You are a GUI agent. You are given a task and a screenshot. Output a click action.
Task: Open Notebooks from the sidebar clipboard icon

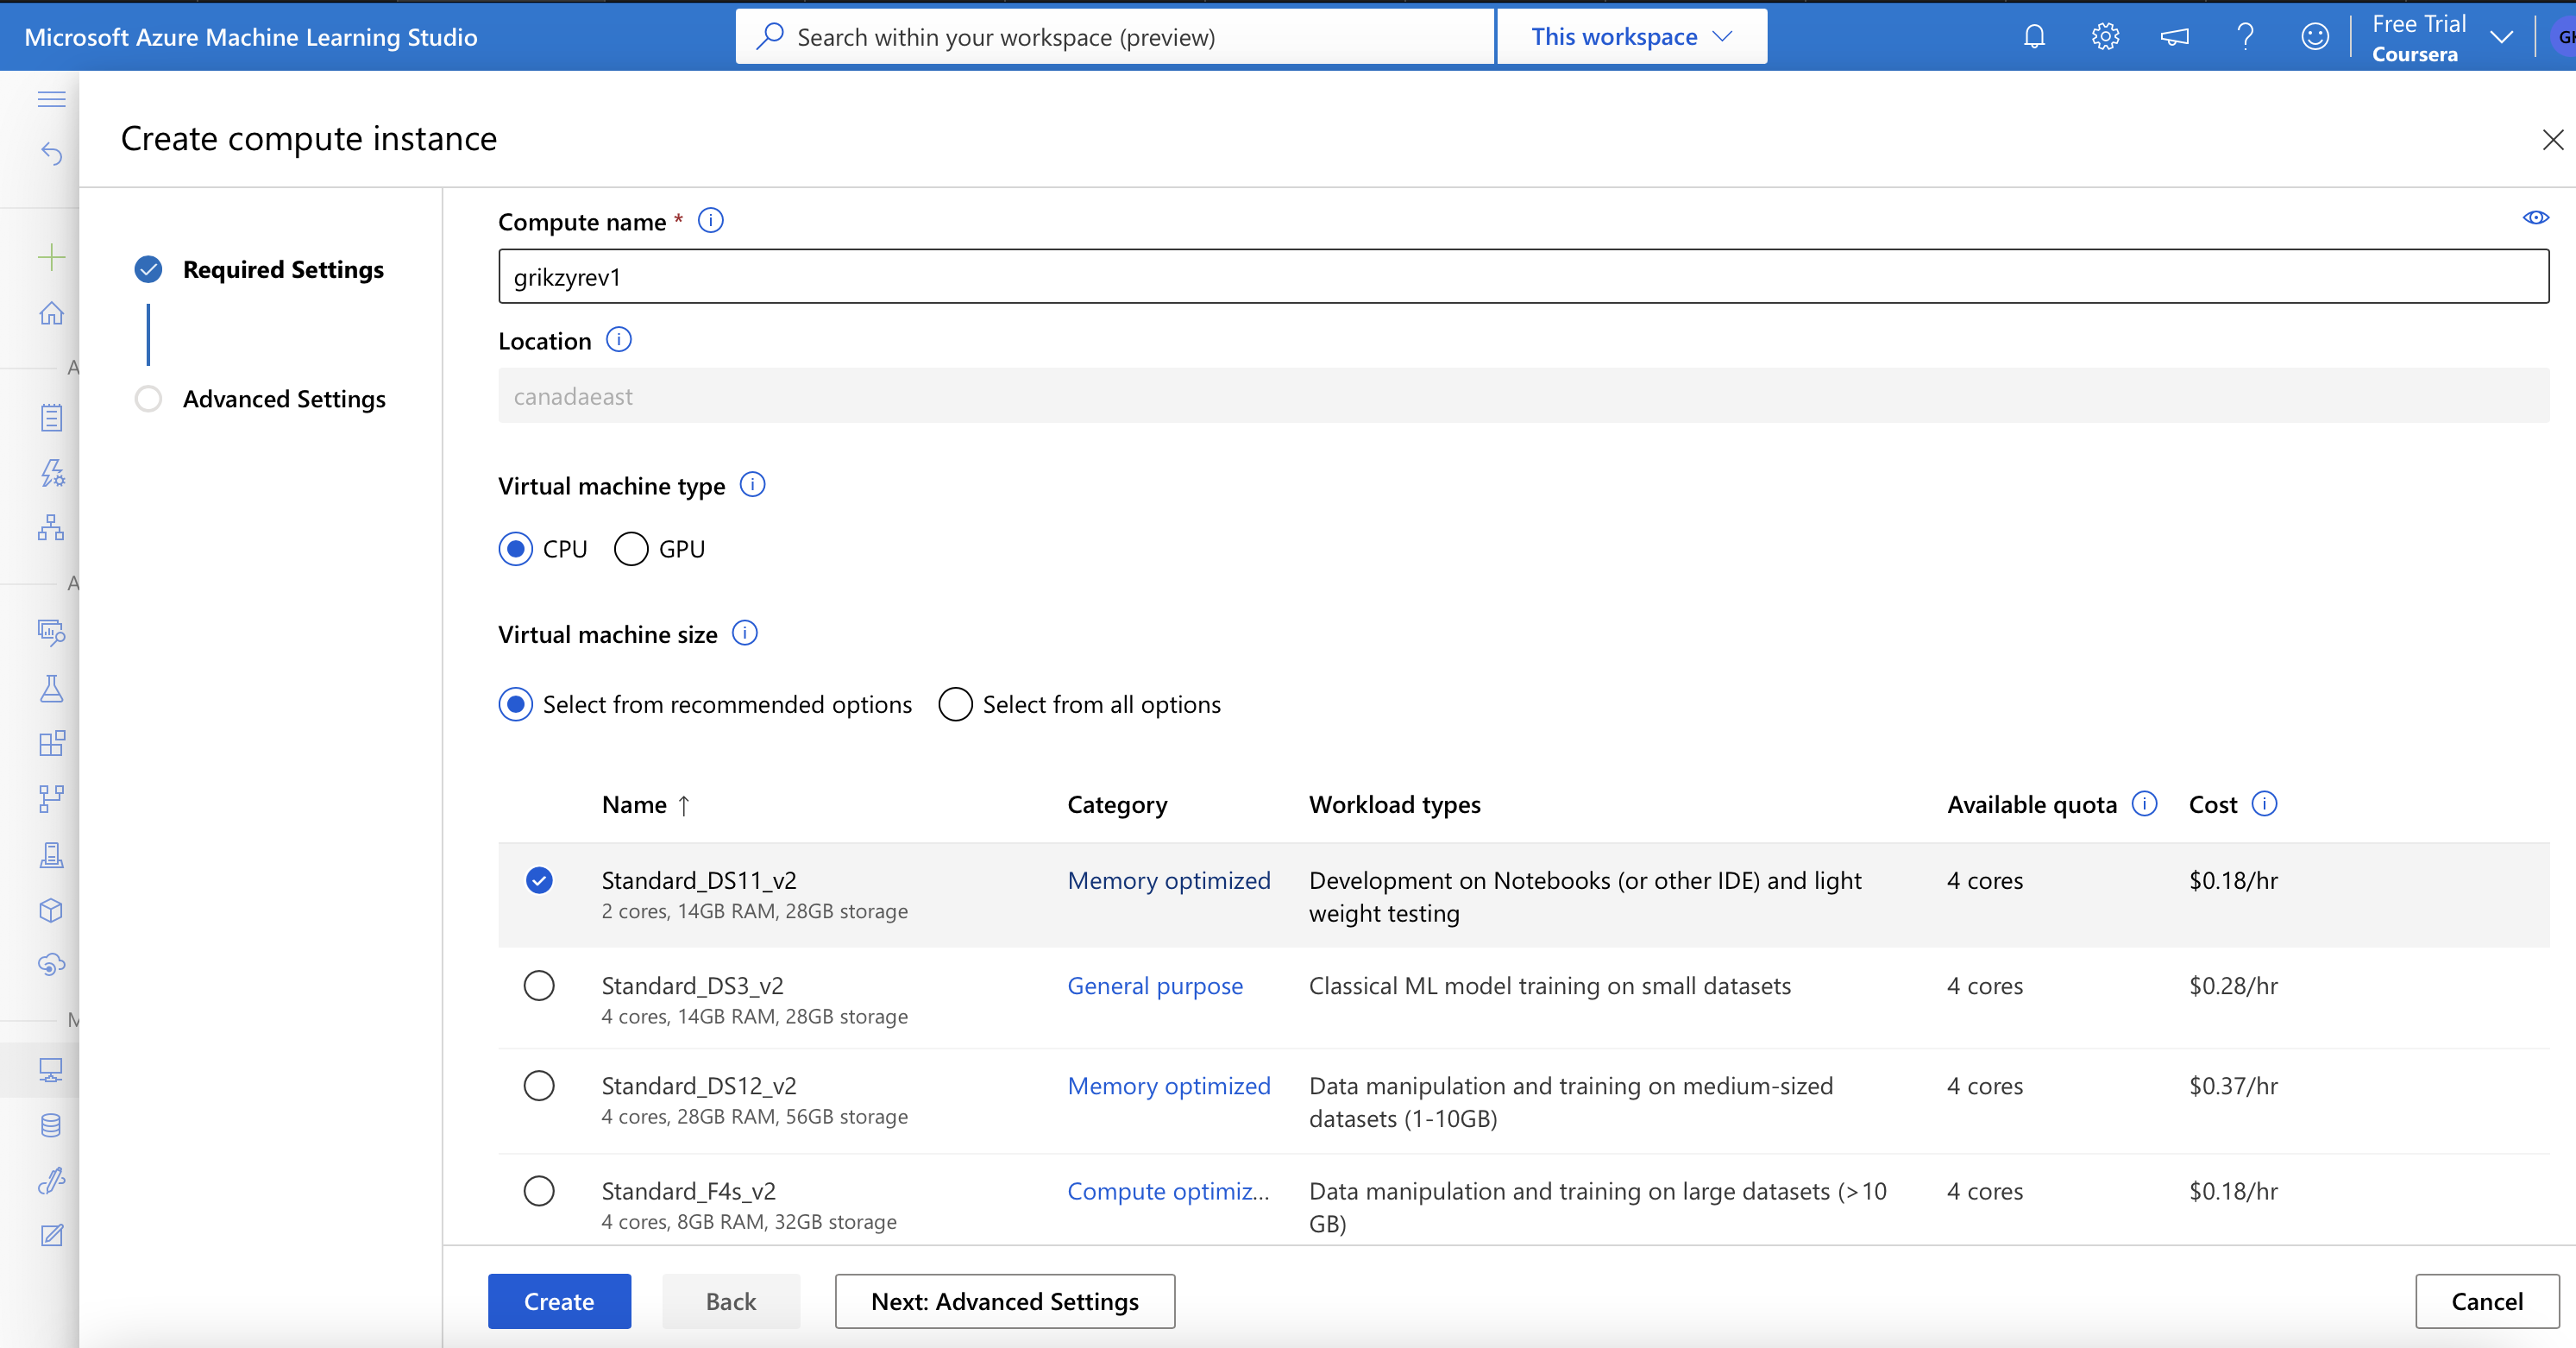click(50, 417)
